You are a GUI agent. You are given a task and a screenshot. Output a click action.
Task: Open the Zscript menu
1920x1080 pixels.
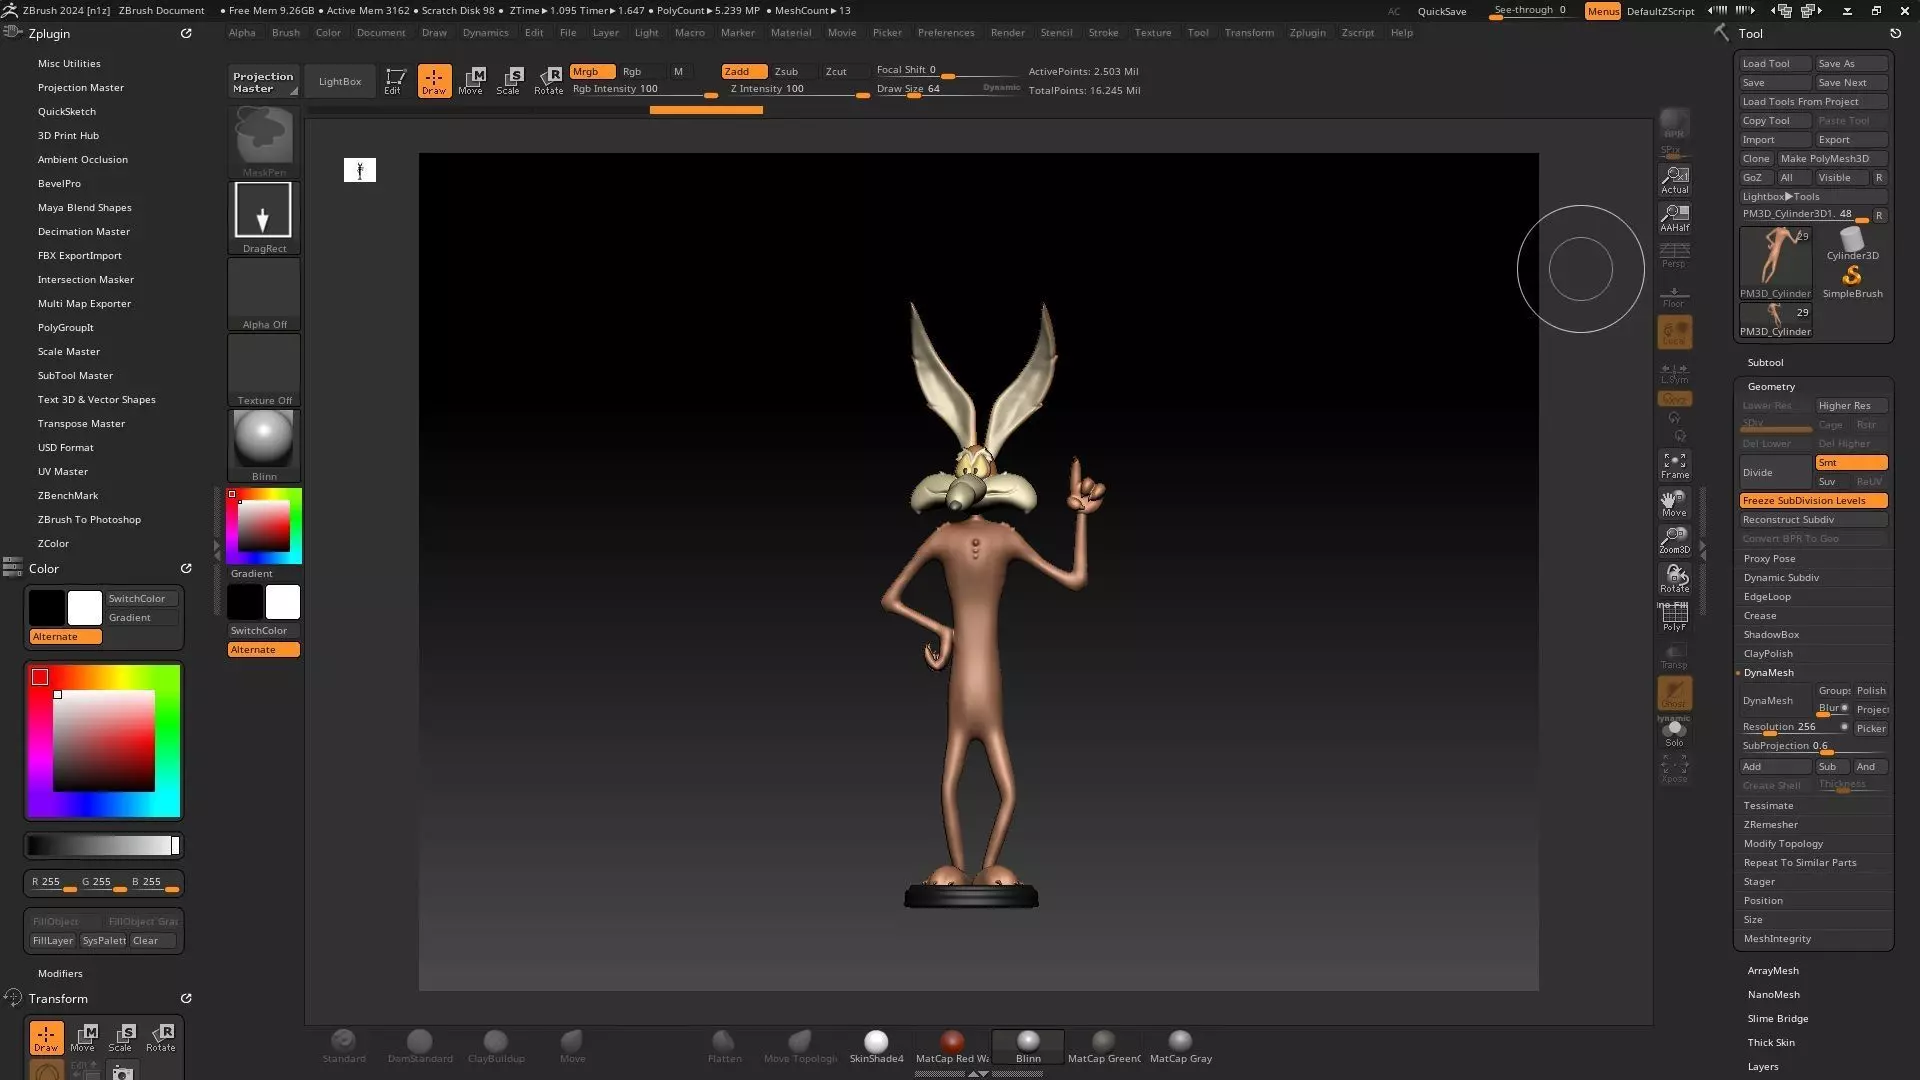pos(1357,32)
